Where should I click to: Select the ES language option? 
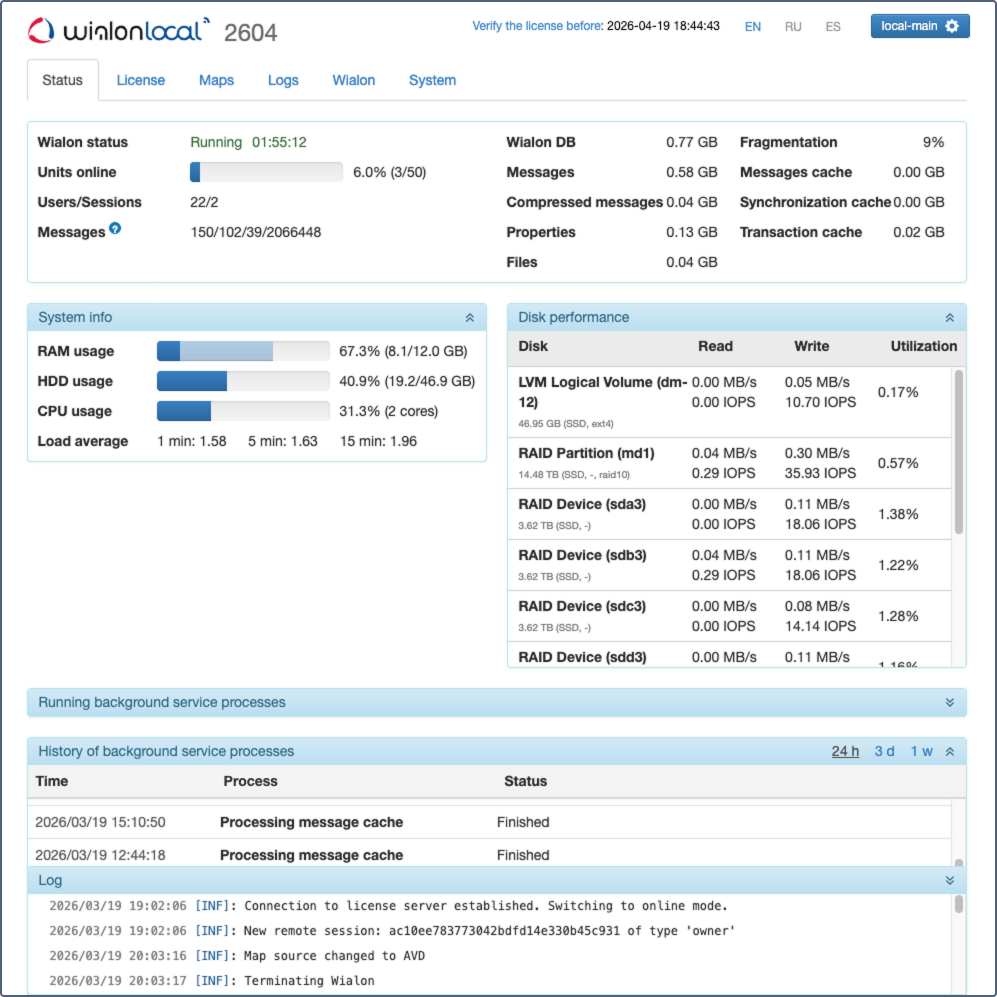pyautogui.click(x=832, y=26)
